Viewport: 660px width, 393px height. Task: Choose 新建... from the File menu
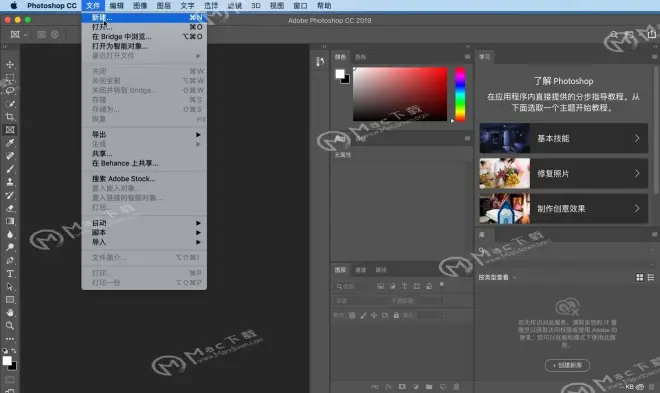coord(144,18)
